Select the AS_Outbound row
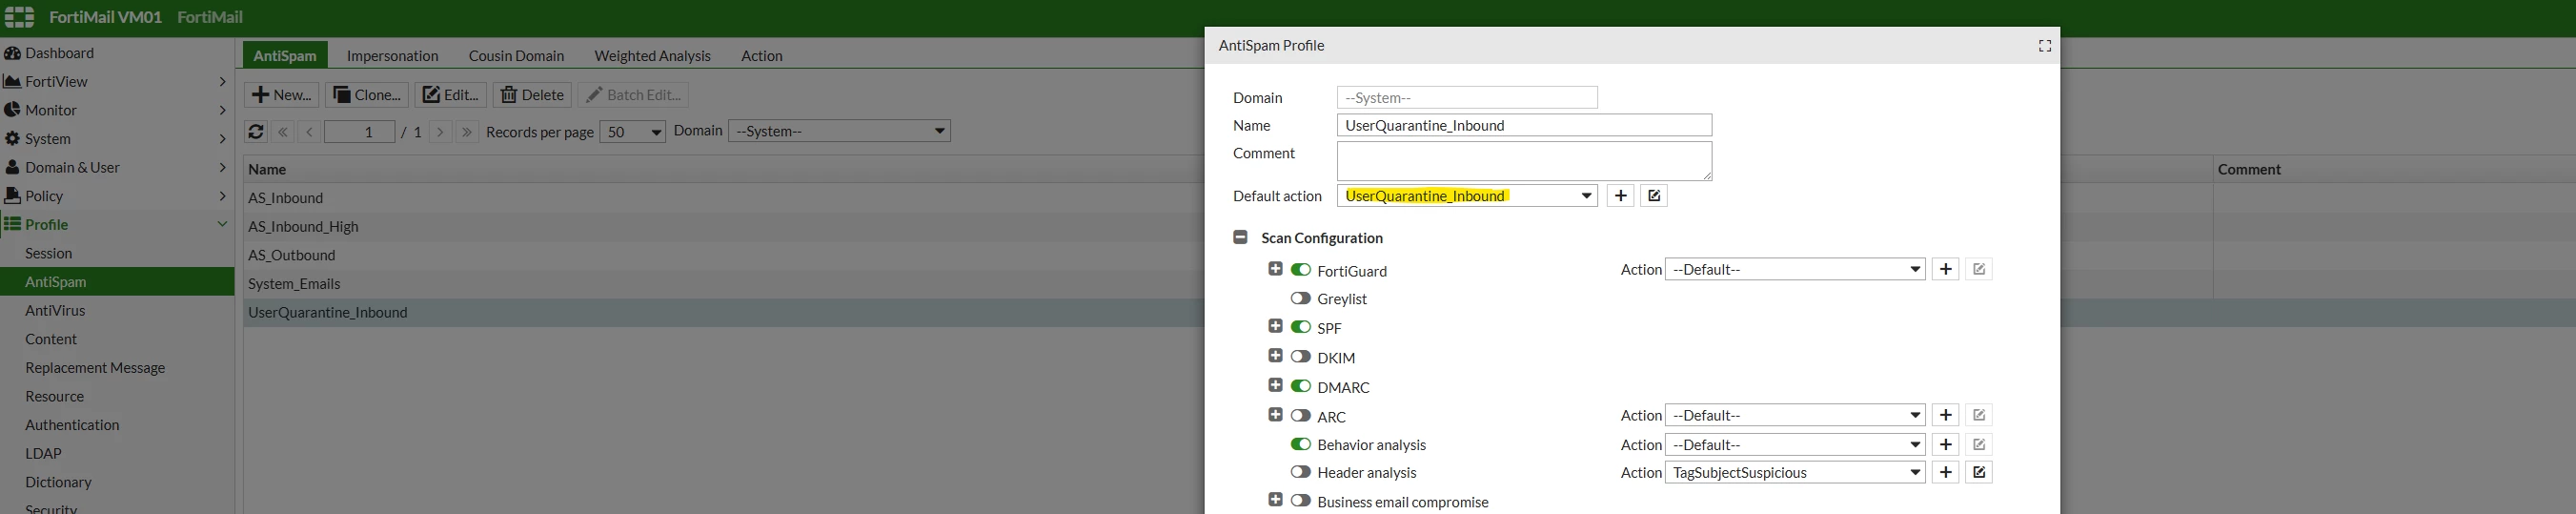This screenshot has height=514, width=2576. point(724,255)
